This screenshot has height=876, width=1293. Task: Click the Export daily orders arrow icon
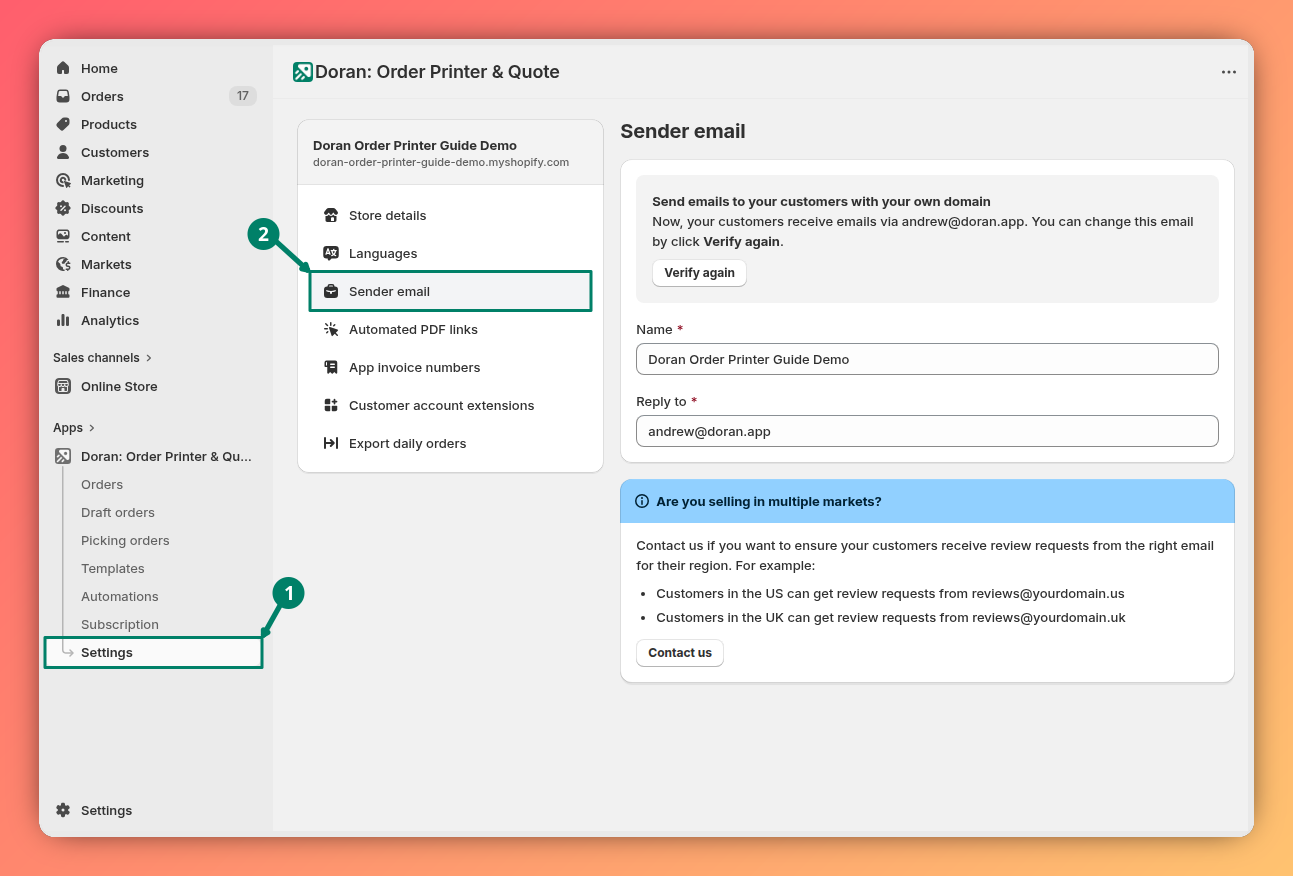[x=331, y=443]
